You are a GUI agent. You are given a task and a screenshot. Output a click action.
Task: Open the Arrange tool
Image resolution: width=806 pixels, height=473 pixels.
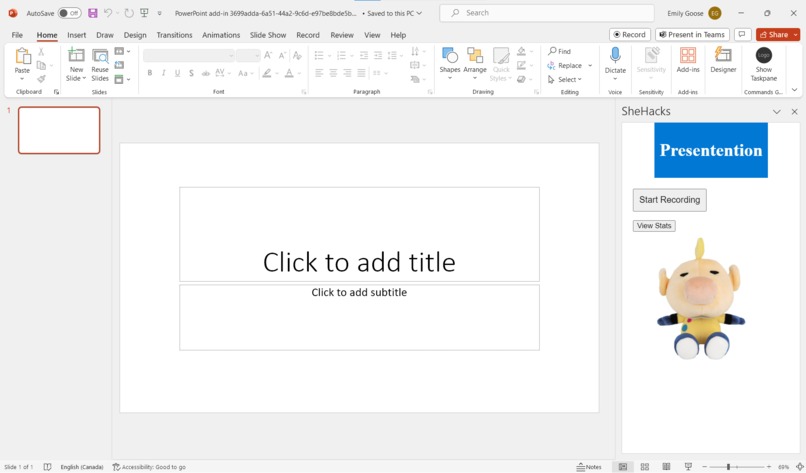[x=474, y=64]
